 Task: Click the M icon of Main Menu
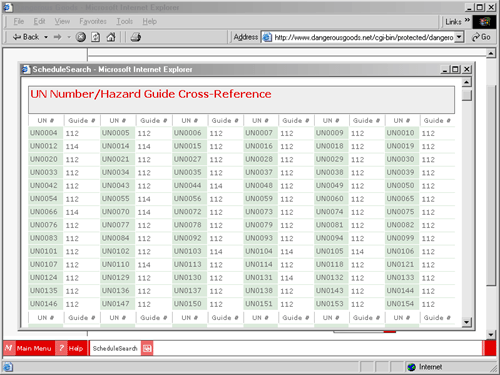click(9, 348)
